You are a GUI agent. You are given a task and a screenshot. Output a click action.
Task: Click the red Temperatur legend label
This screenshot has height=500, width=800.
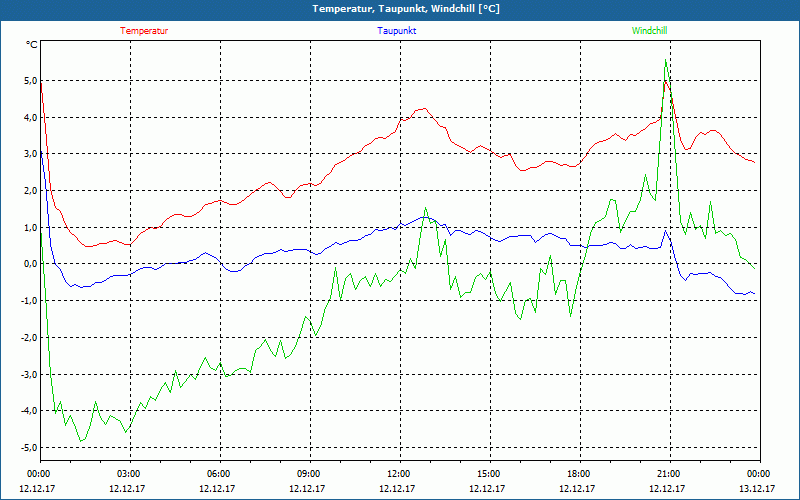tap(144, 31)
